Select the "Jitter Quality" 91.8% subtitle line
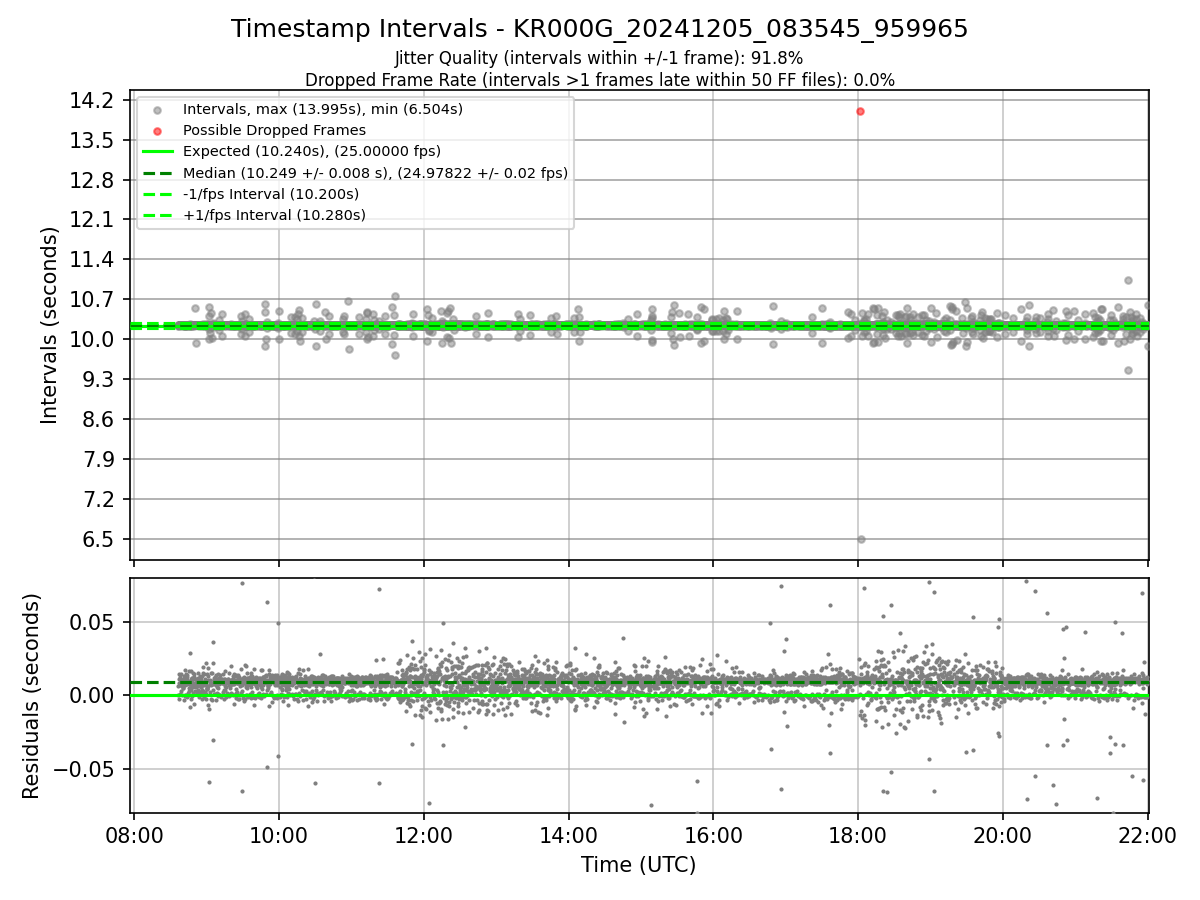Viewport: 1200px width, 900px height. (x=599, y=58)
